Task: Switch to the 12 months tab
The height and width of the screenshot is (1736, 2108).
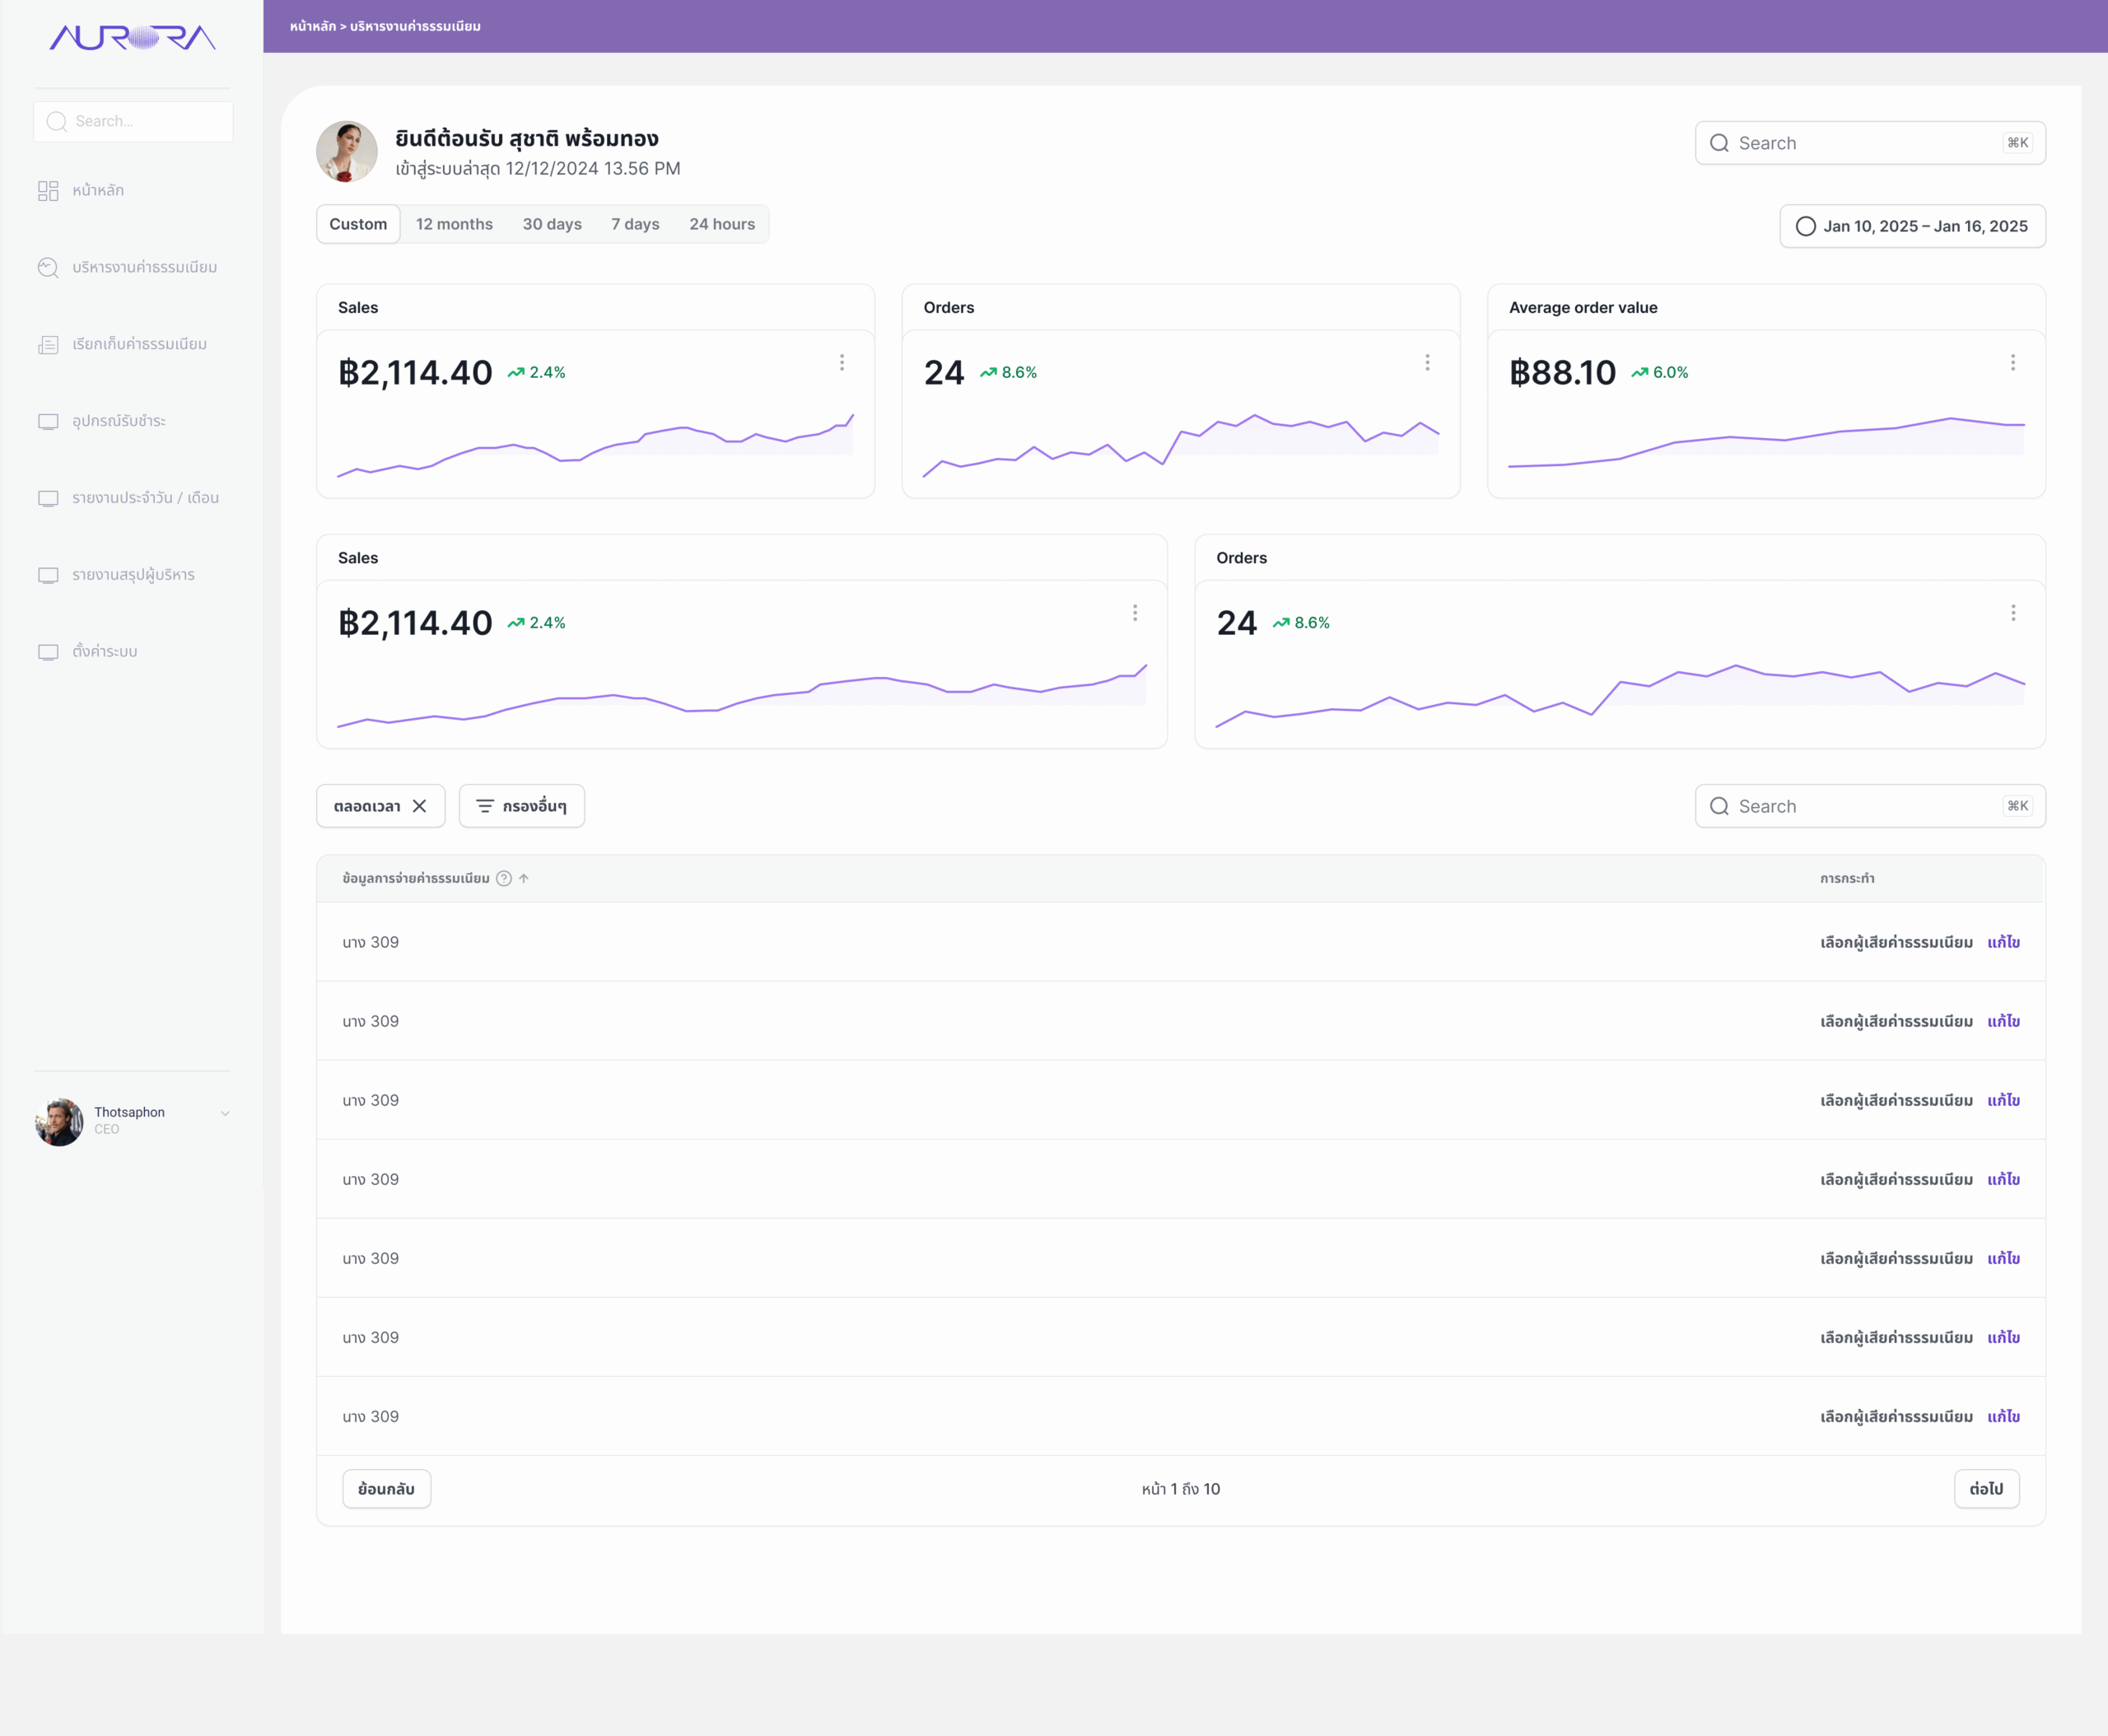Action: tap(454, 224)
